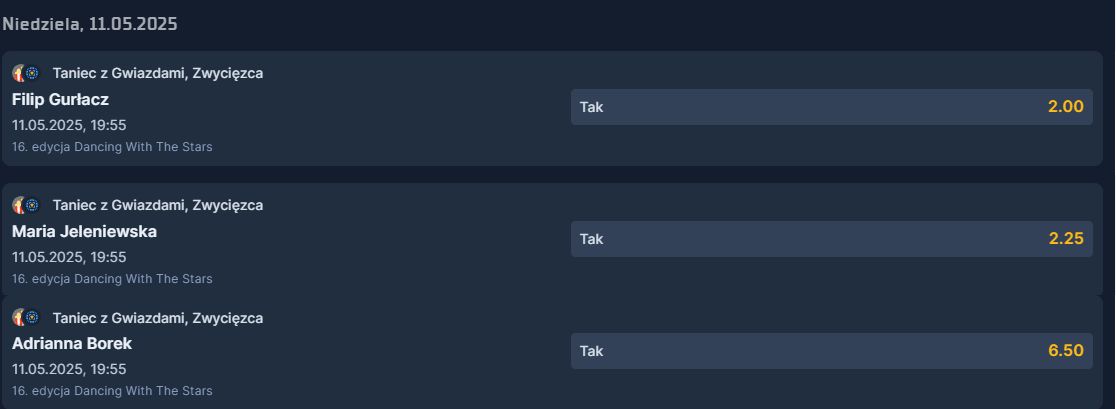Click the 19:55 date under Maria Jeleniewska
The width and height of the screenshot is (1116, 409).
pyautogui.click(x=69, y=257)
